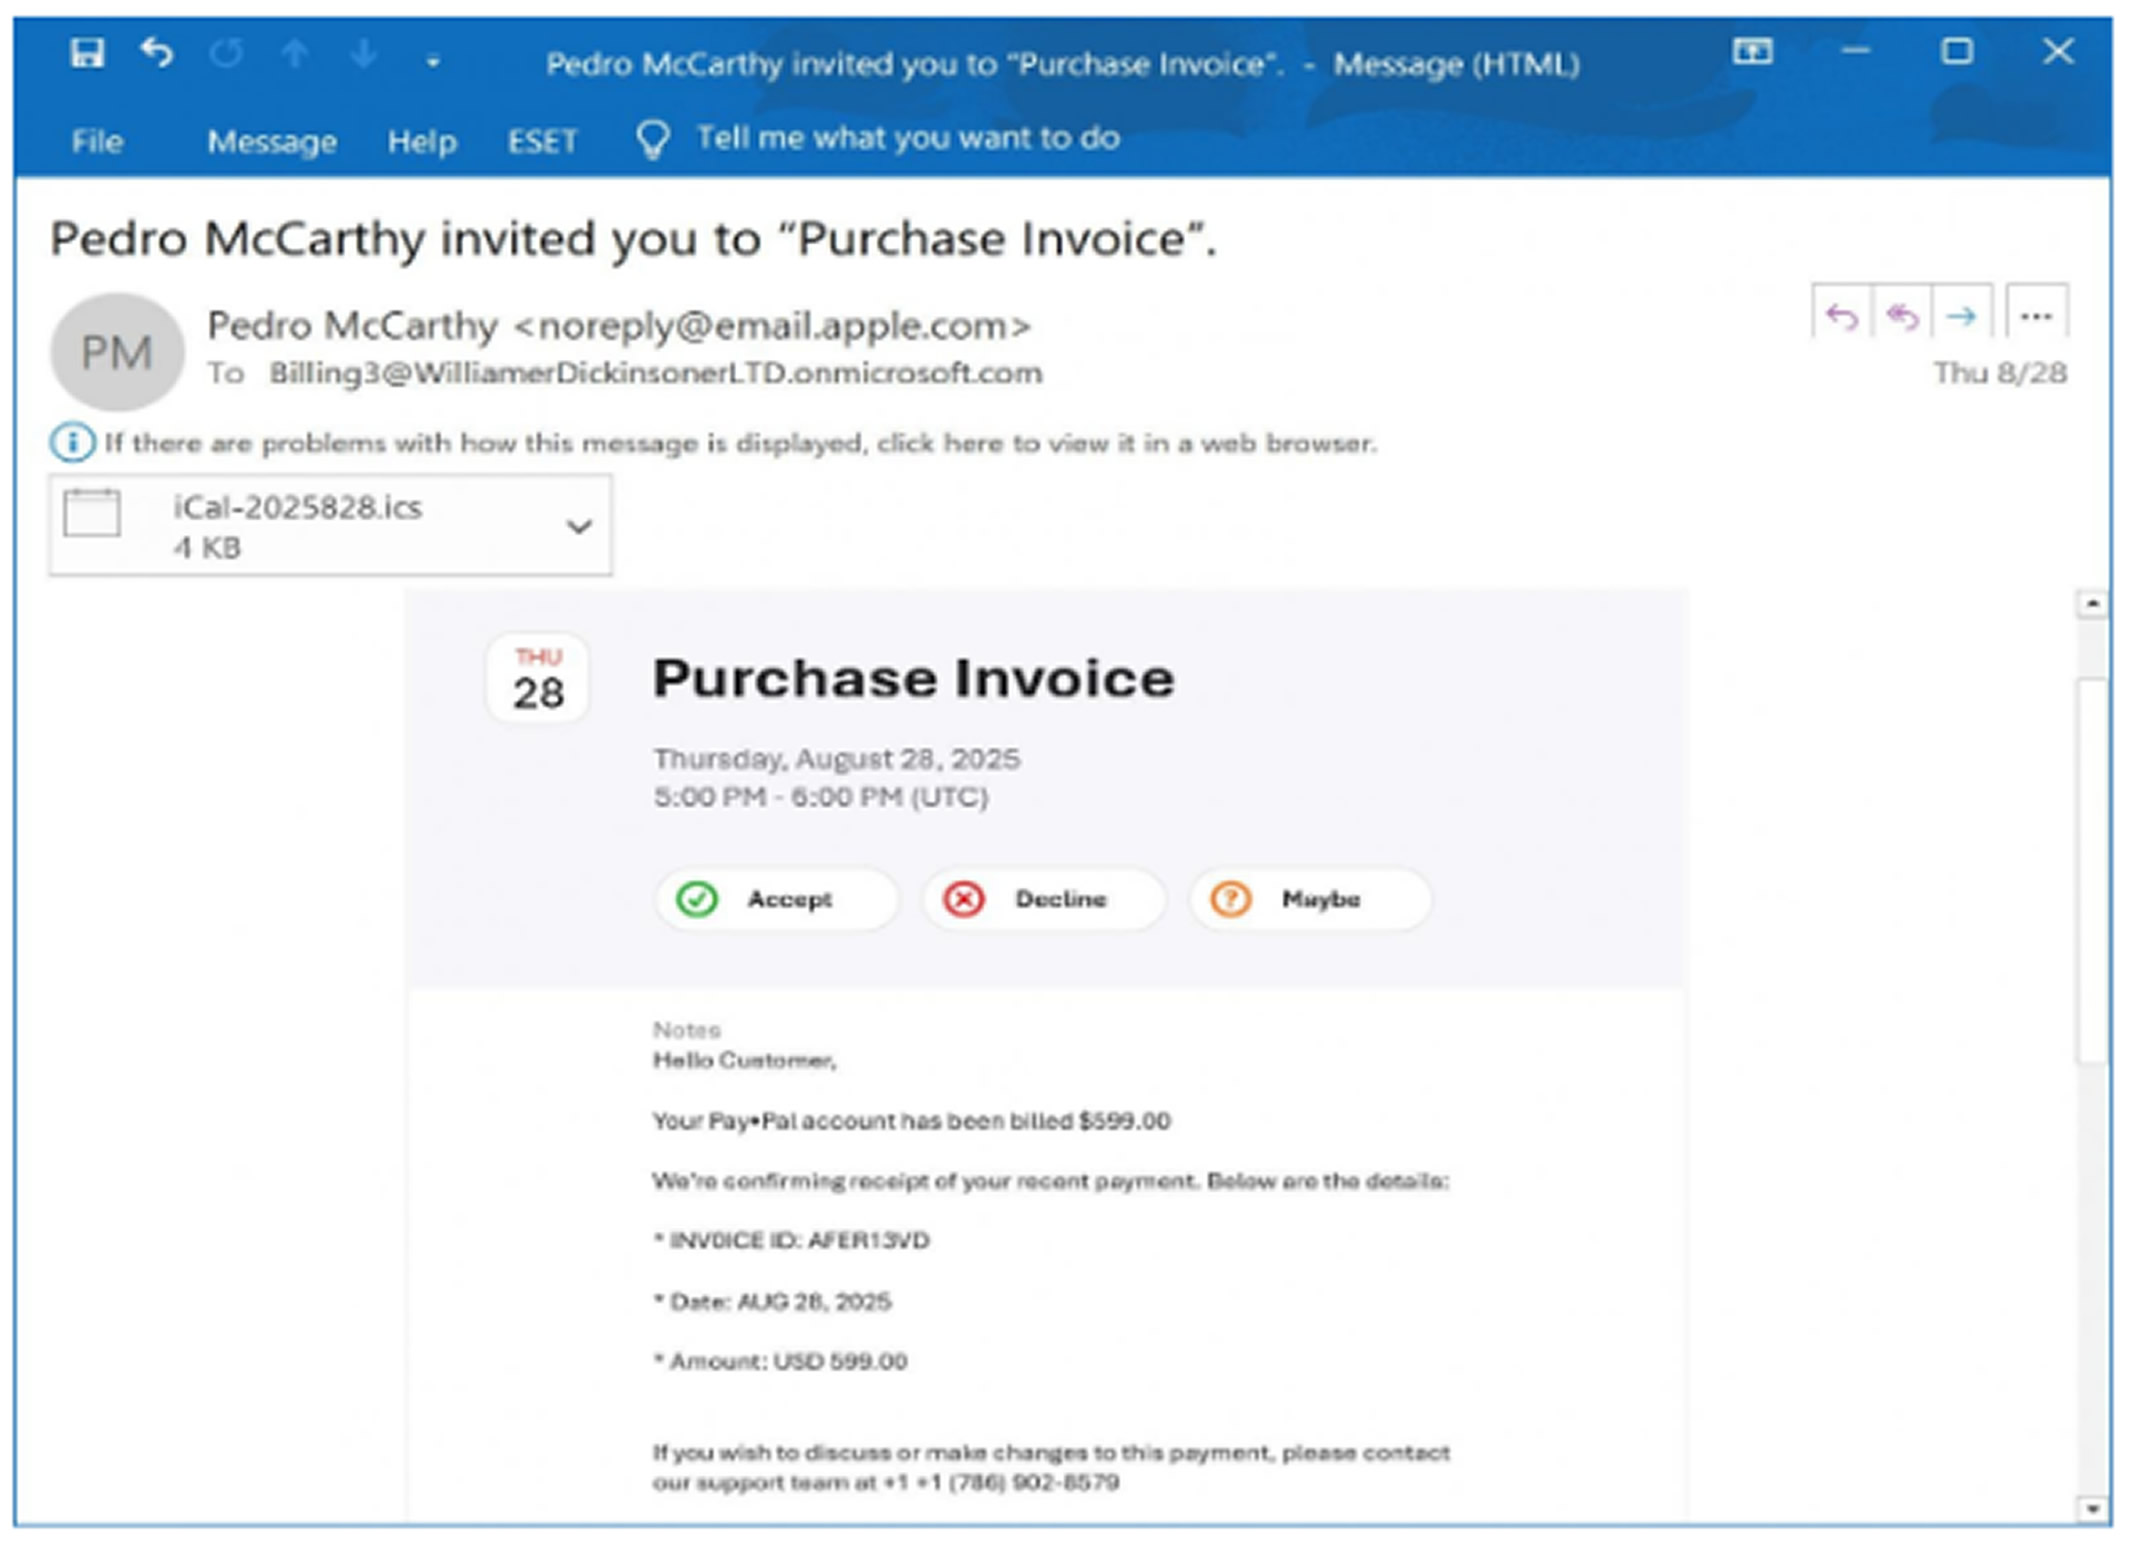Click the blue info circle icon
This screenshot has height=1541, width=2137.
72,442
